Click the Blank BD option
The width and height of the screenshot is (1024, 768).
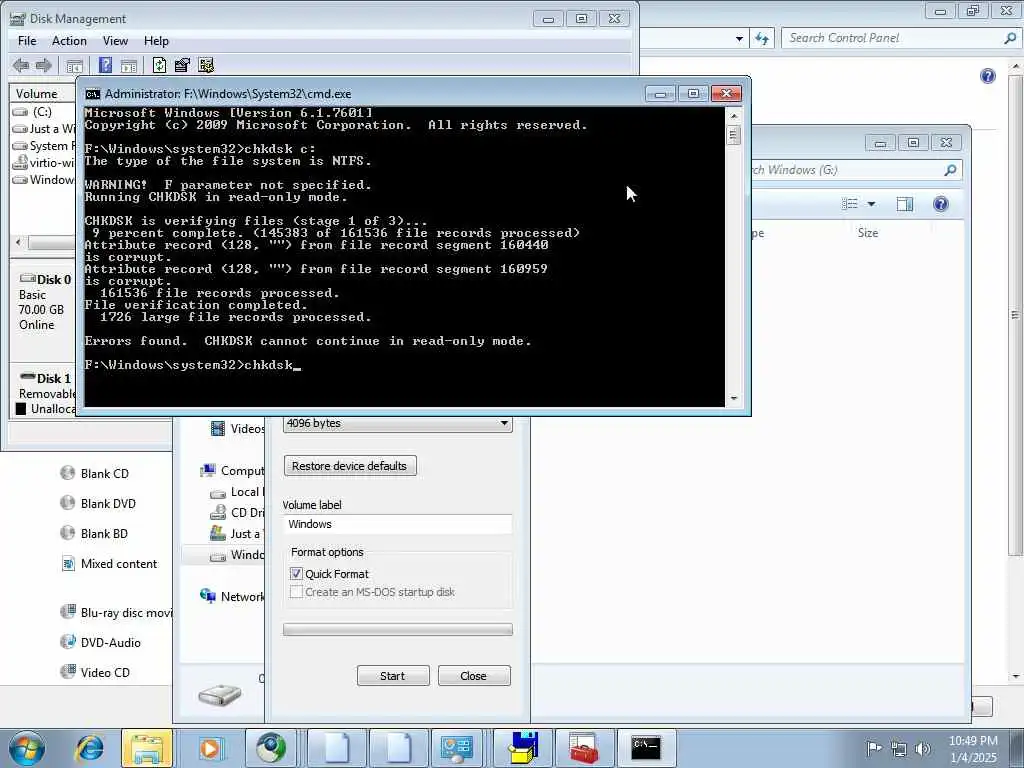[x=95, y=534]
